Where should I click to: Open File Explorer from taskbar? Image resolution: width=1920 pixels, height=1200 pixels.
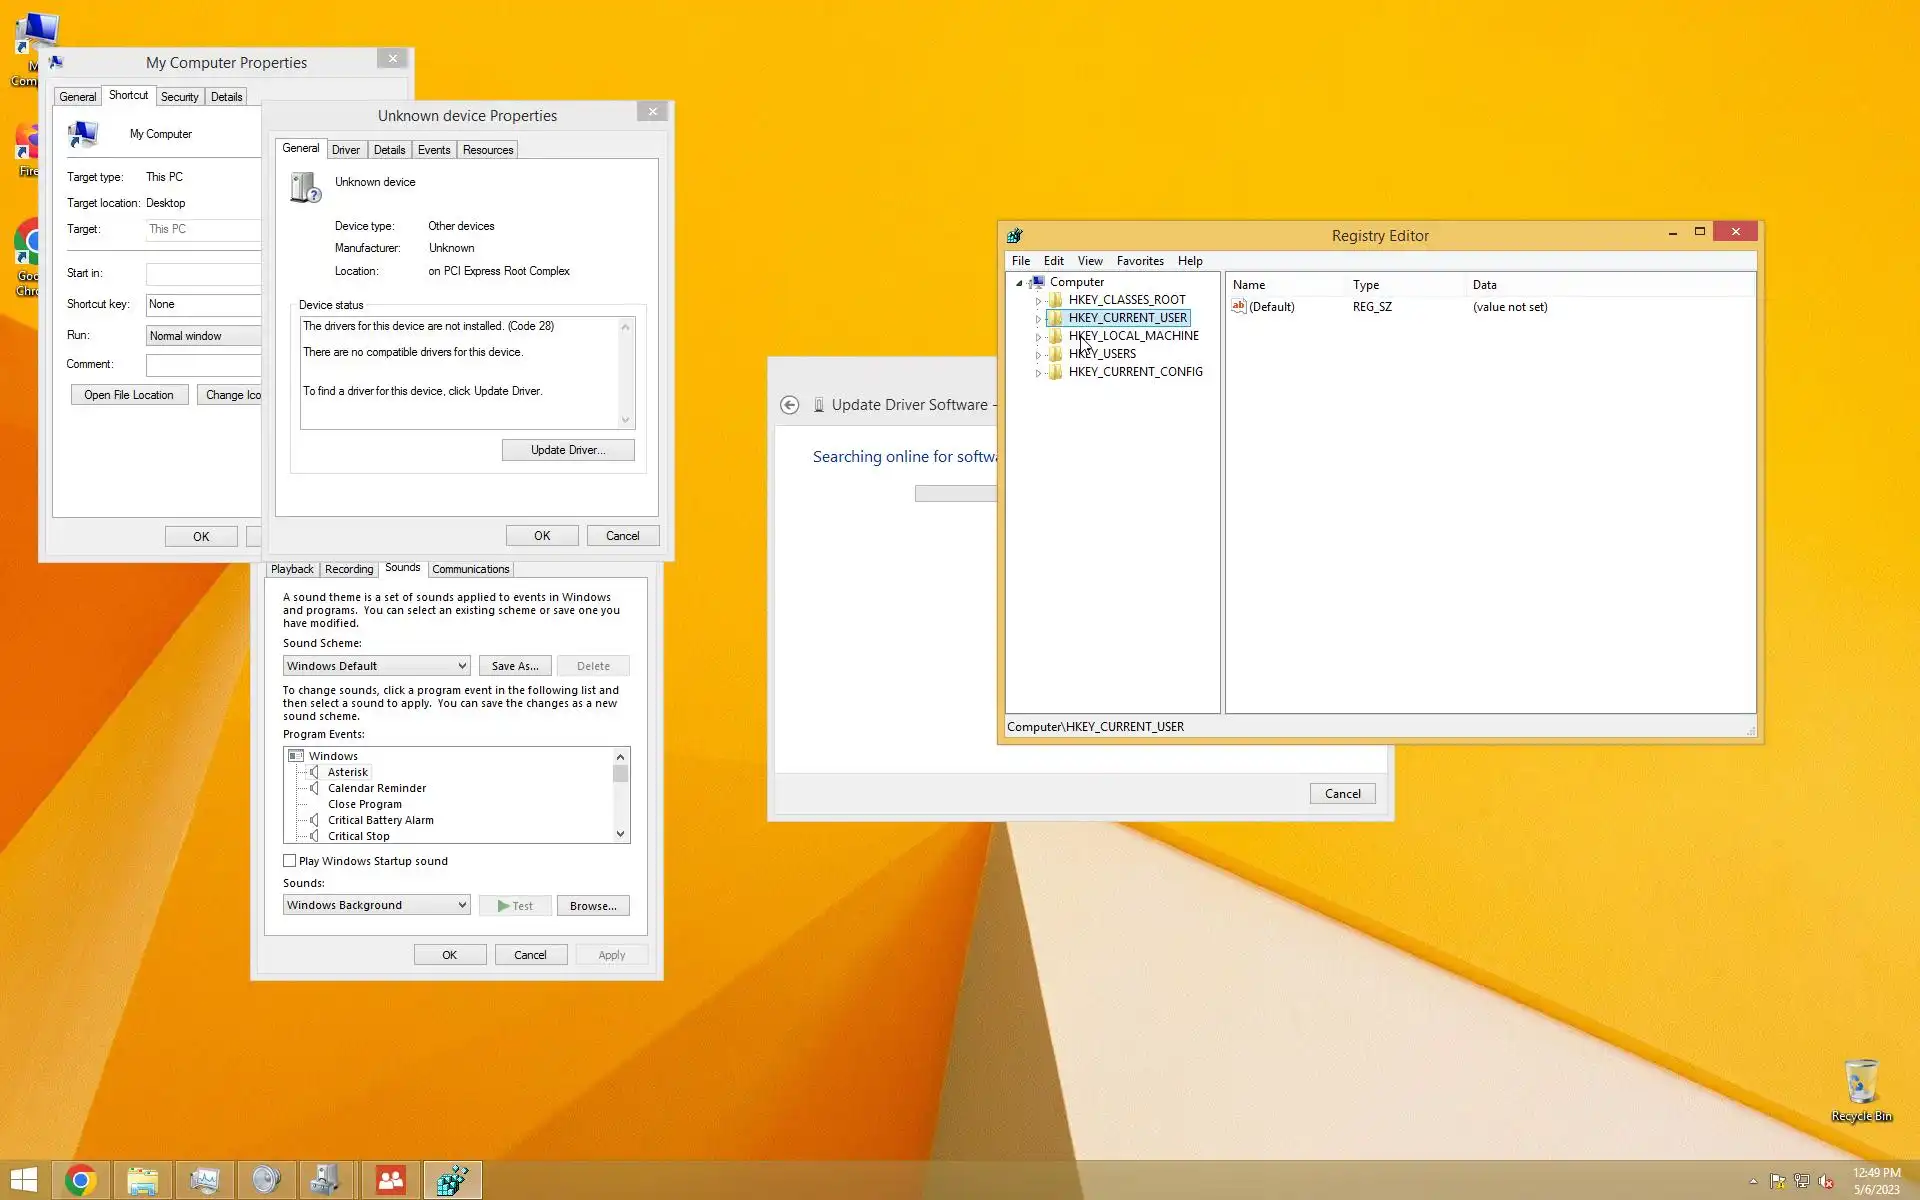143,1180
